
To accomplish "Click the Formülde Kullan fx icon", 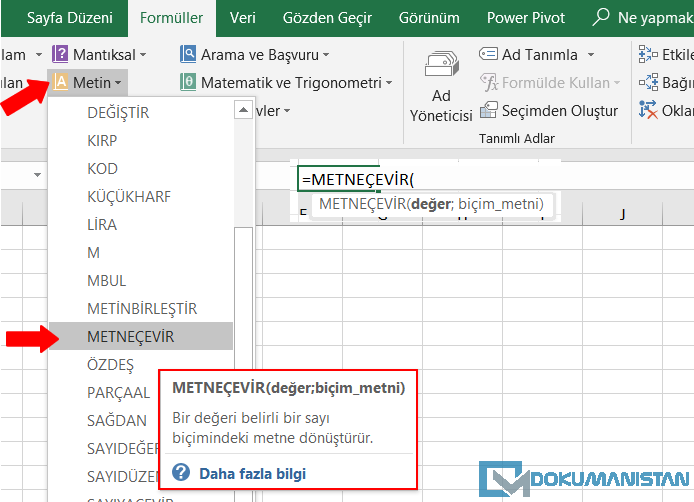I will click(x=490, y=82).
